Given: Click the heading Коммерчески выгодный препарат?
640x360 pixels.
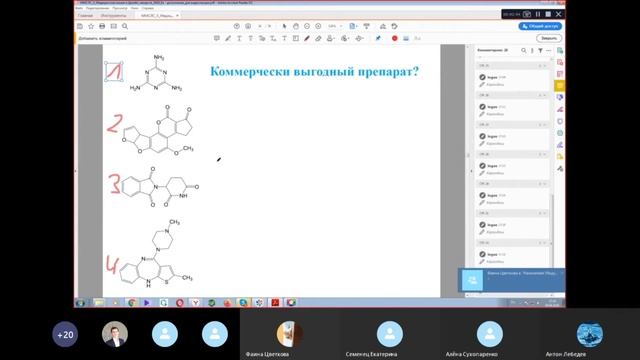Looking at the screenshot, I should [x=314, y=71].
